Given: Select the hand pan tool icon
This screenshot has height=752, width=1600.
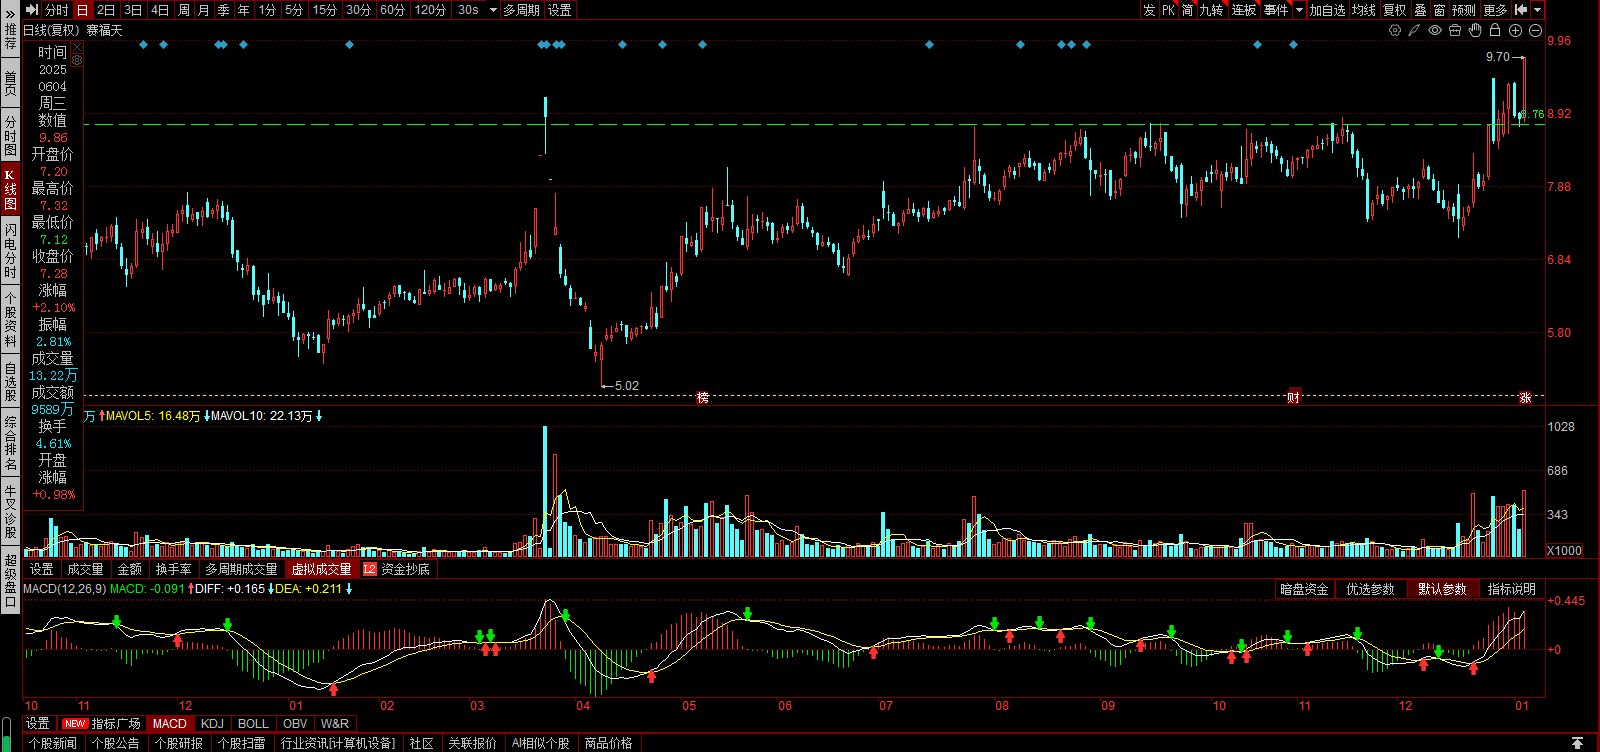Looking at the screenshot, I should pos(1475,30).
